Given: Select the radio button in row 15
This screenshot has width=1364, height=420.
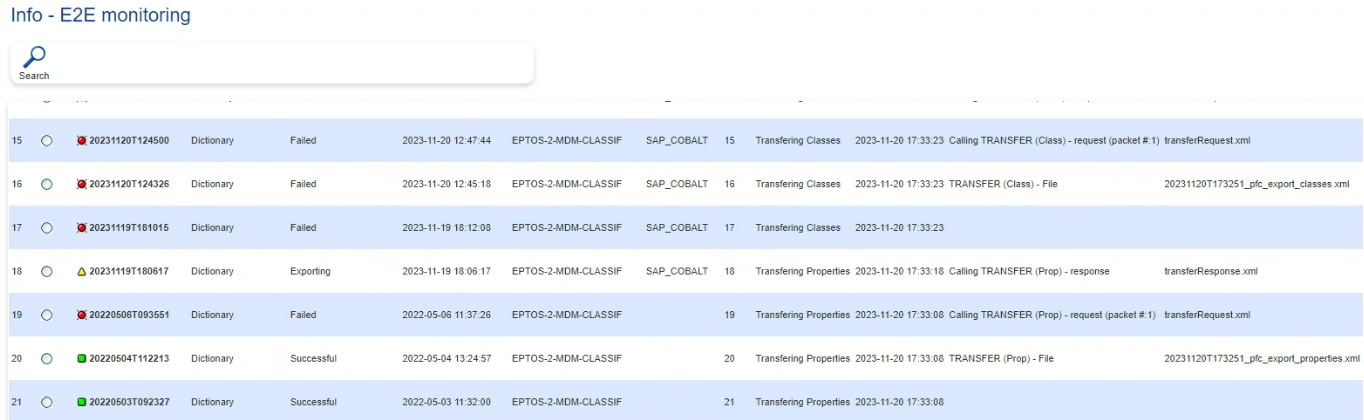Looking at the screenshot, I should [46, 141].
